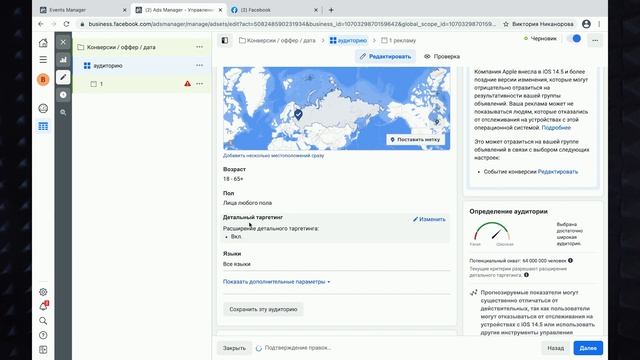Viewport: 640px width, 360px height.
Task: Open more options for ad set аудиторию
Action: tap(199, 65)
